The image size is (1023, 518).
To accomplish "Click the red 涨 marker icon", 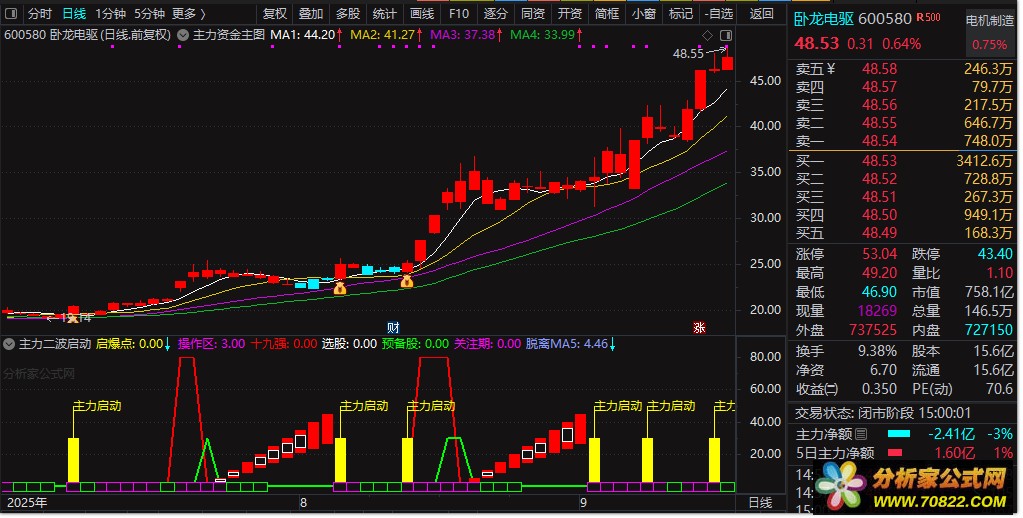I will coord(699,328).
